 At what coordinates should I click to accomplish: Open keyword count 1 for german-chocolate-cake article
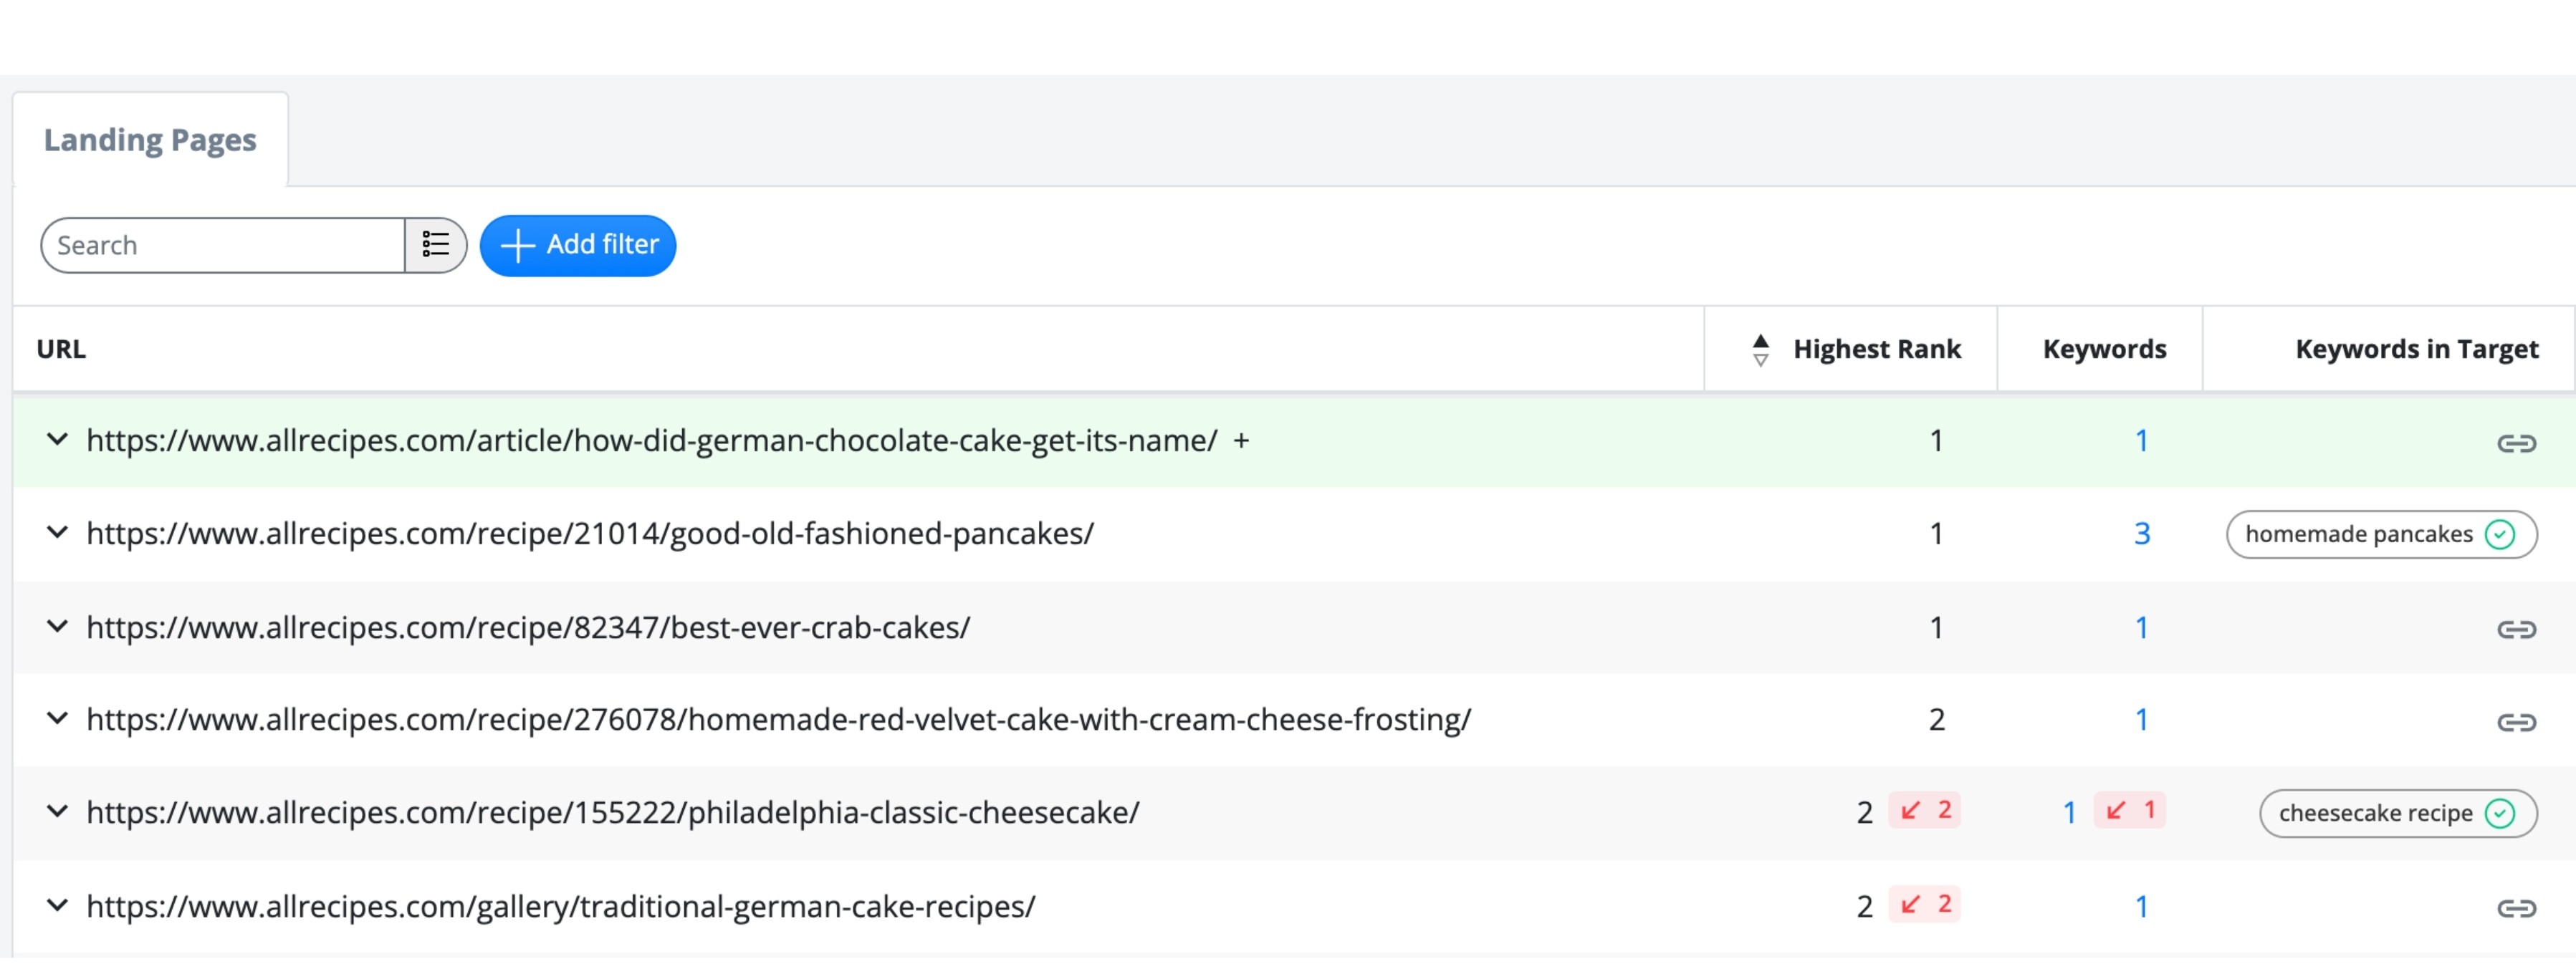pyautogui.click(x=2141, y=441)
